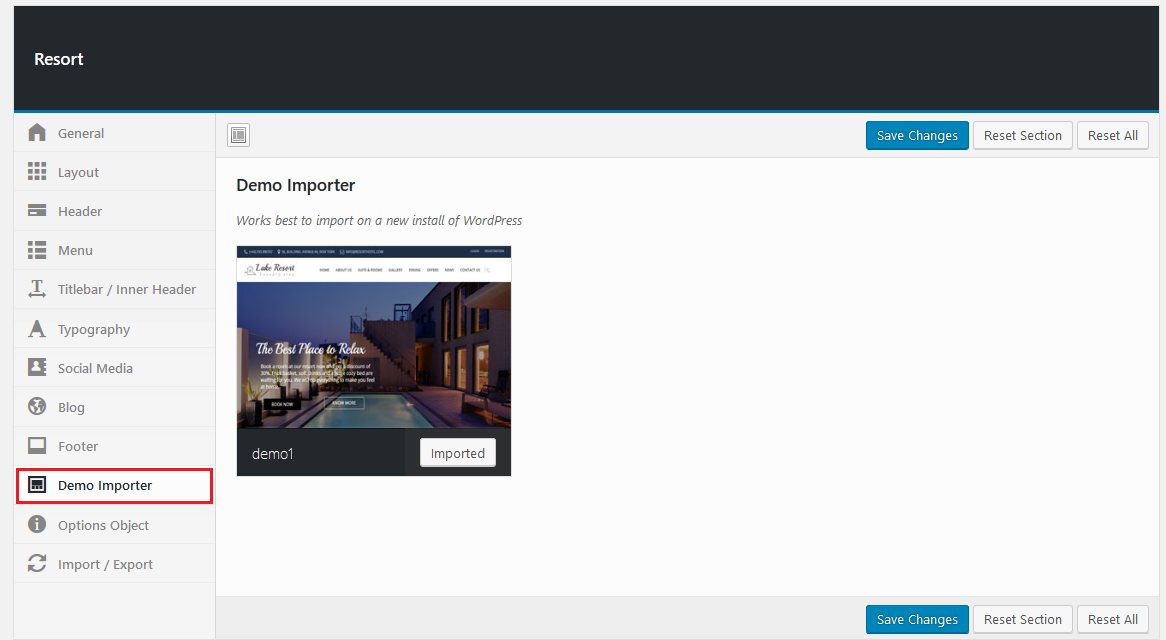
Task: Open the Options Object section
Action: pyautogui.click(x=103, y=525)
